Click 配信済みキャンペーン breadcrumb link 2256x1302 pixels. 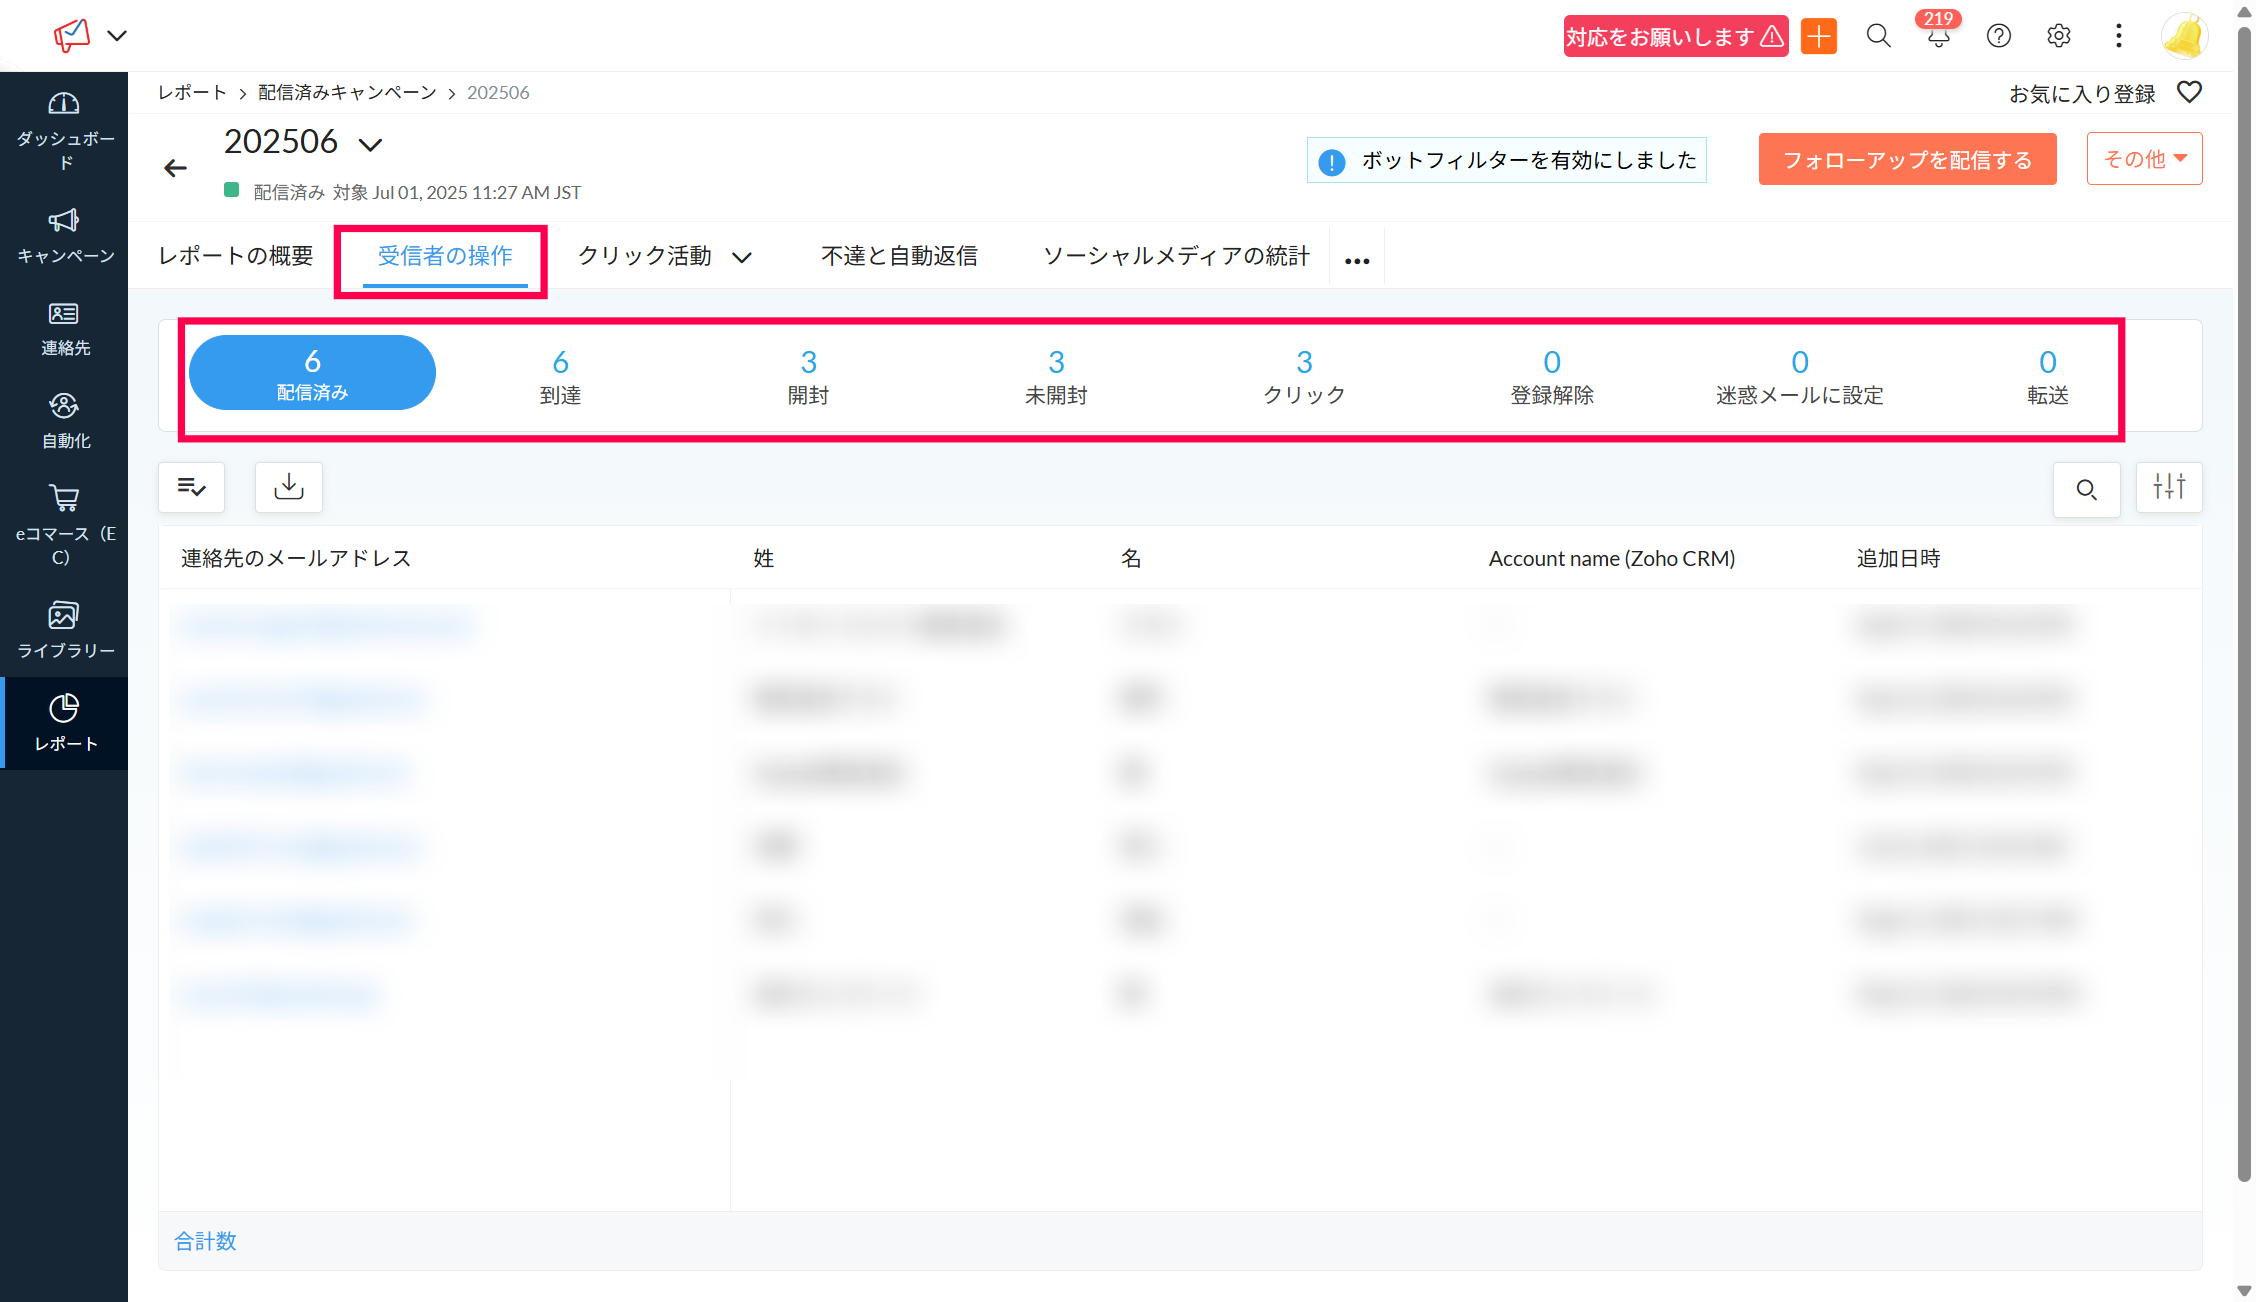(347, 93)
